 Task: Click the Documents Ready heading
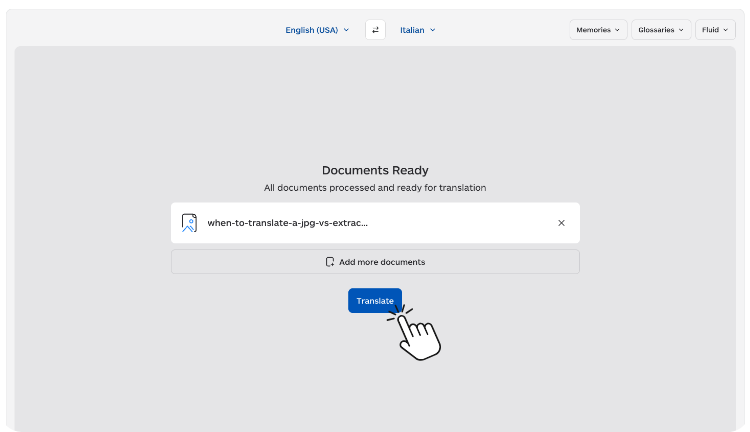tap(375, 170)
